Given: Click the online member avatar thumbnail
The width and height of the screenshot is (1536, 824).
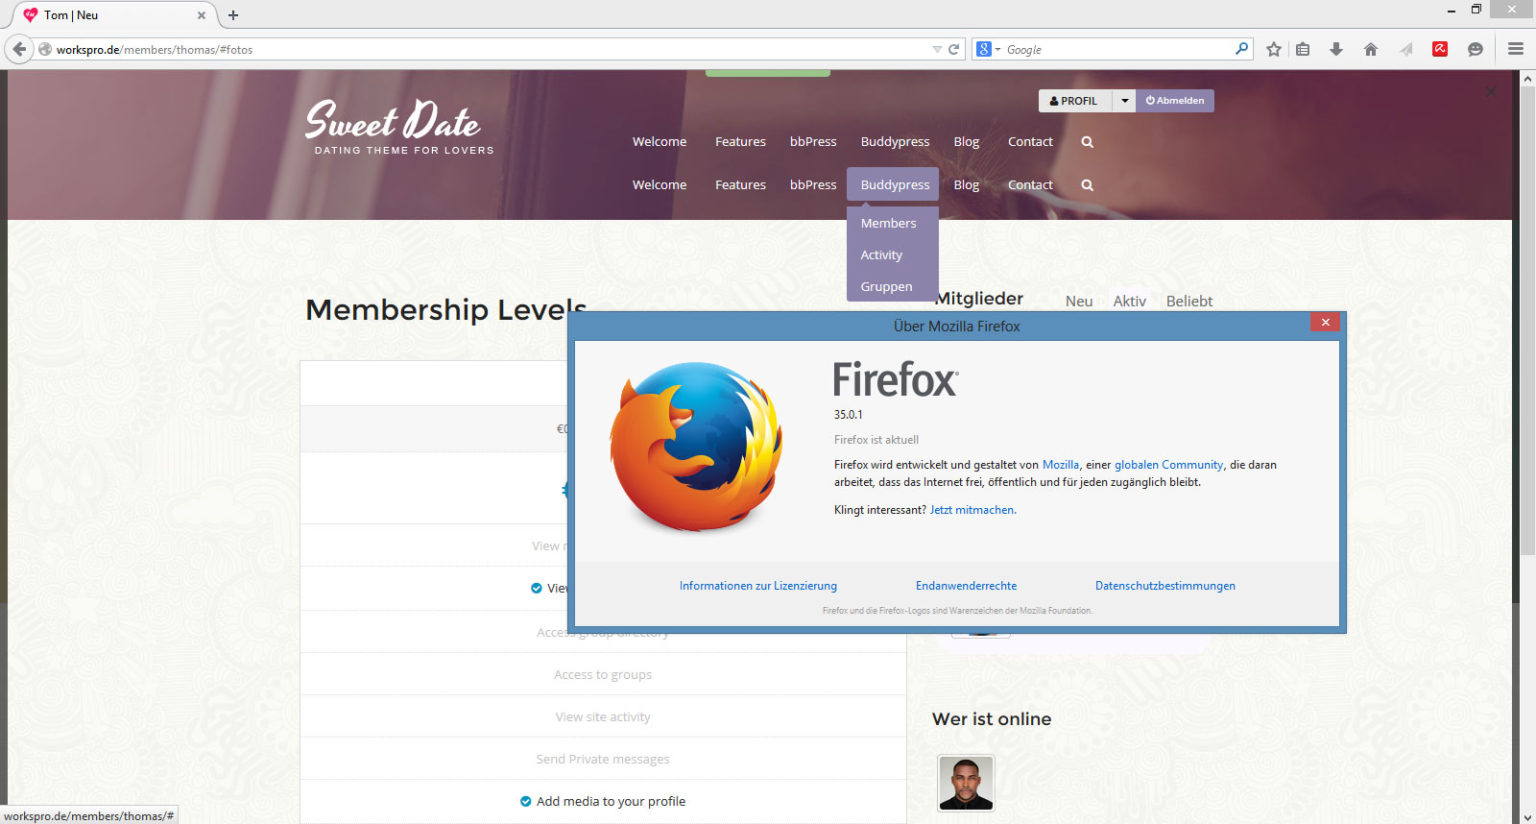Looking at the screenshot, I should 966,782.
